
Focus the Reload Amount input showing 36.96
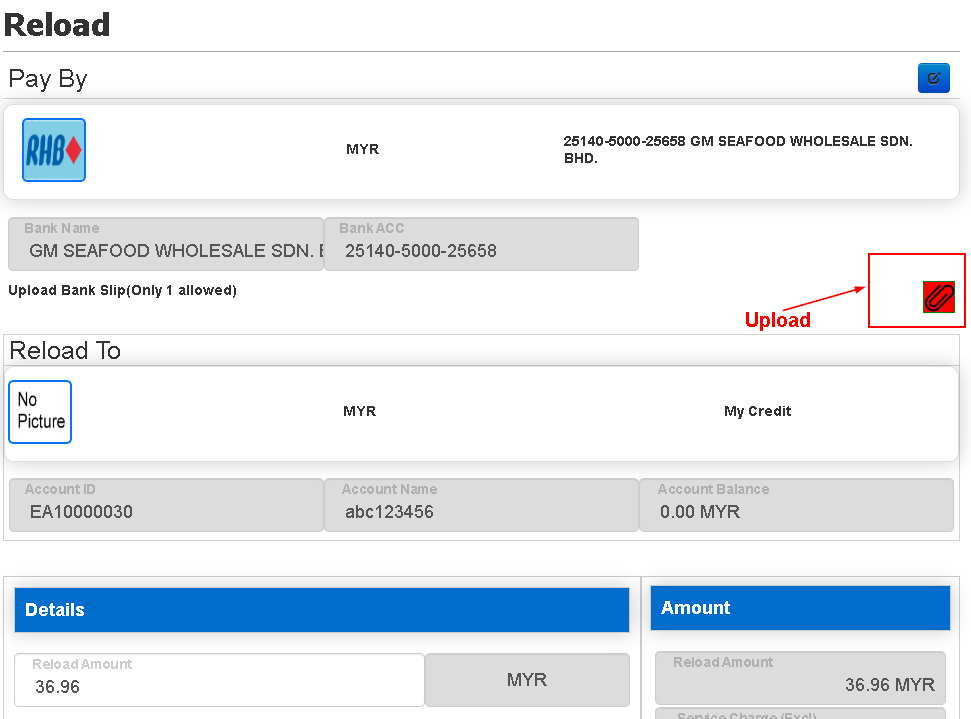point(219,680)
